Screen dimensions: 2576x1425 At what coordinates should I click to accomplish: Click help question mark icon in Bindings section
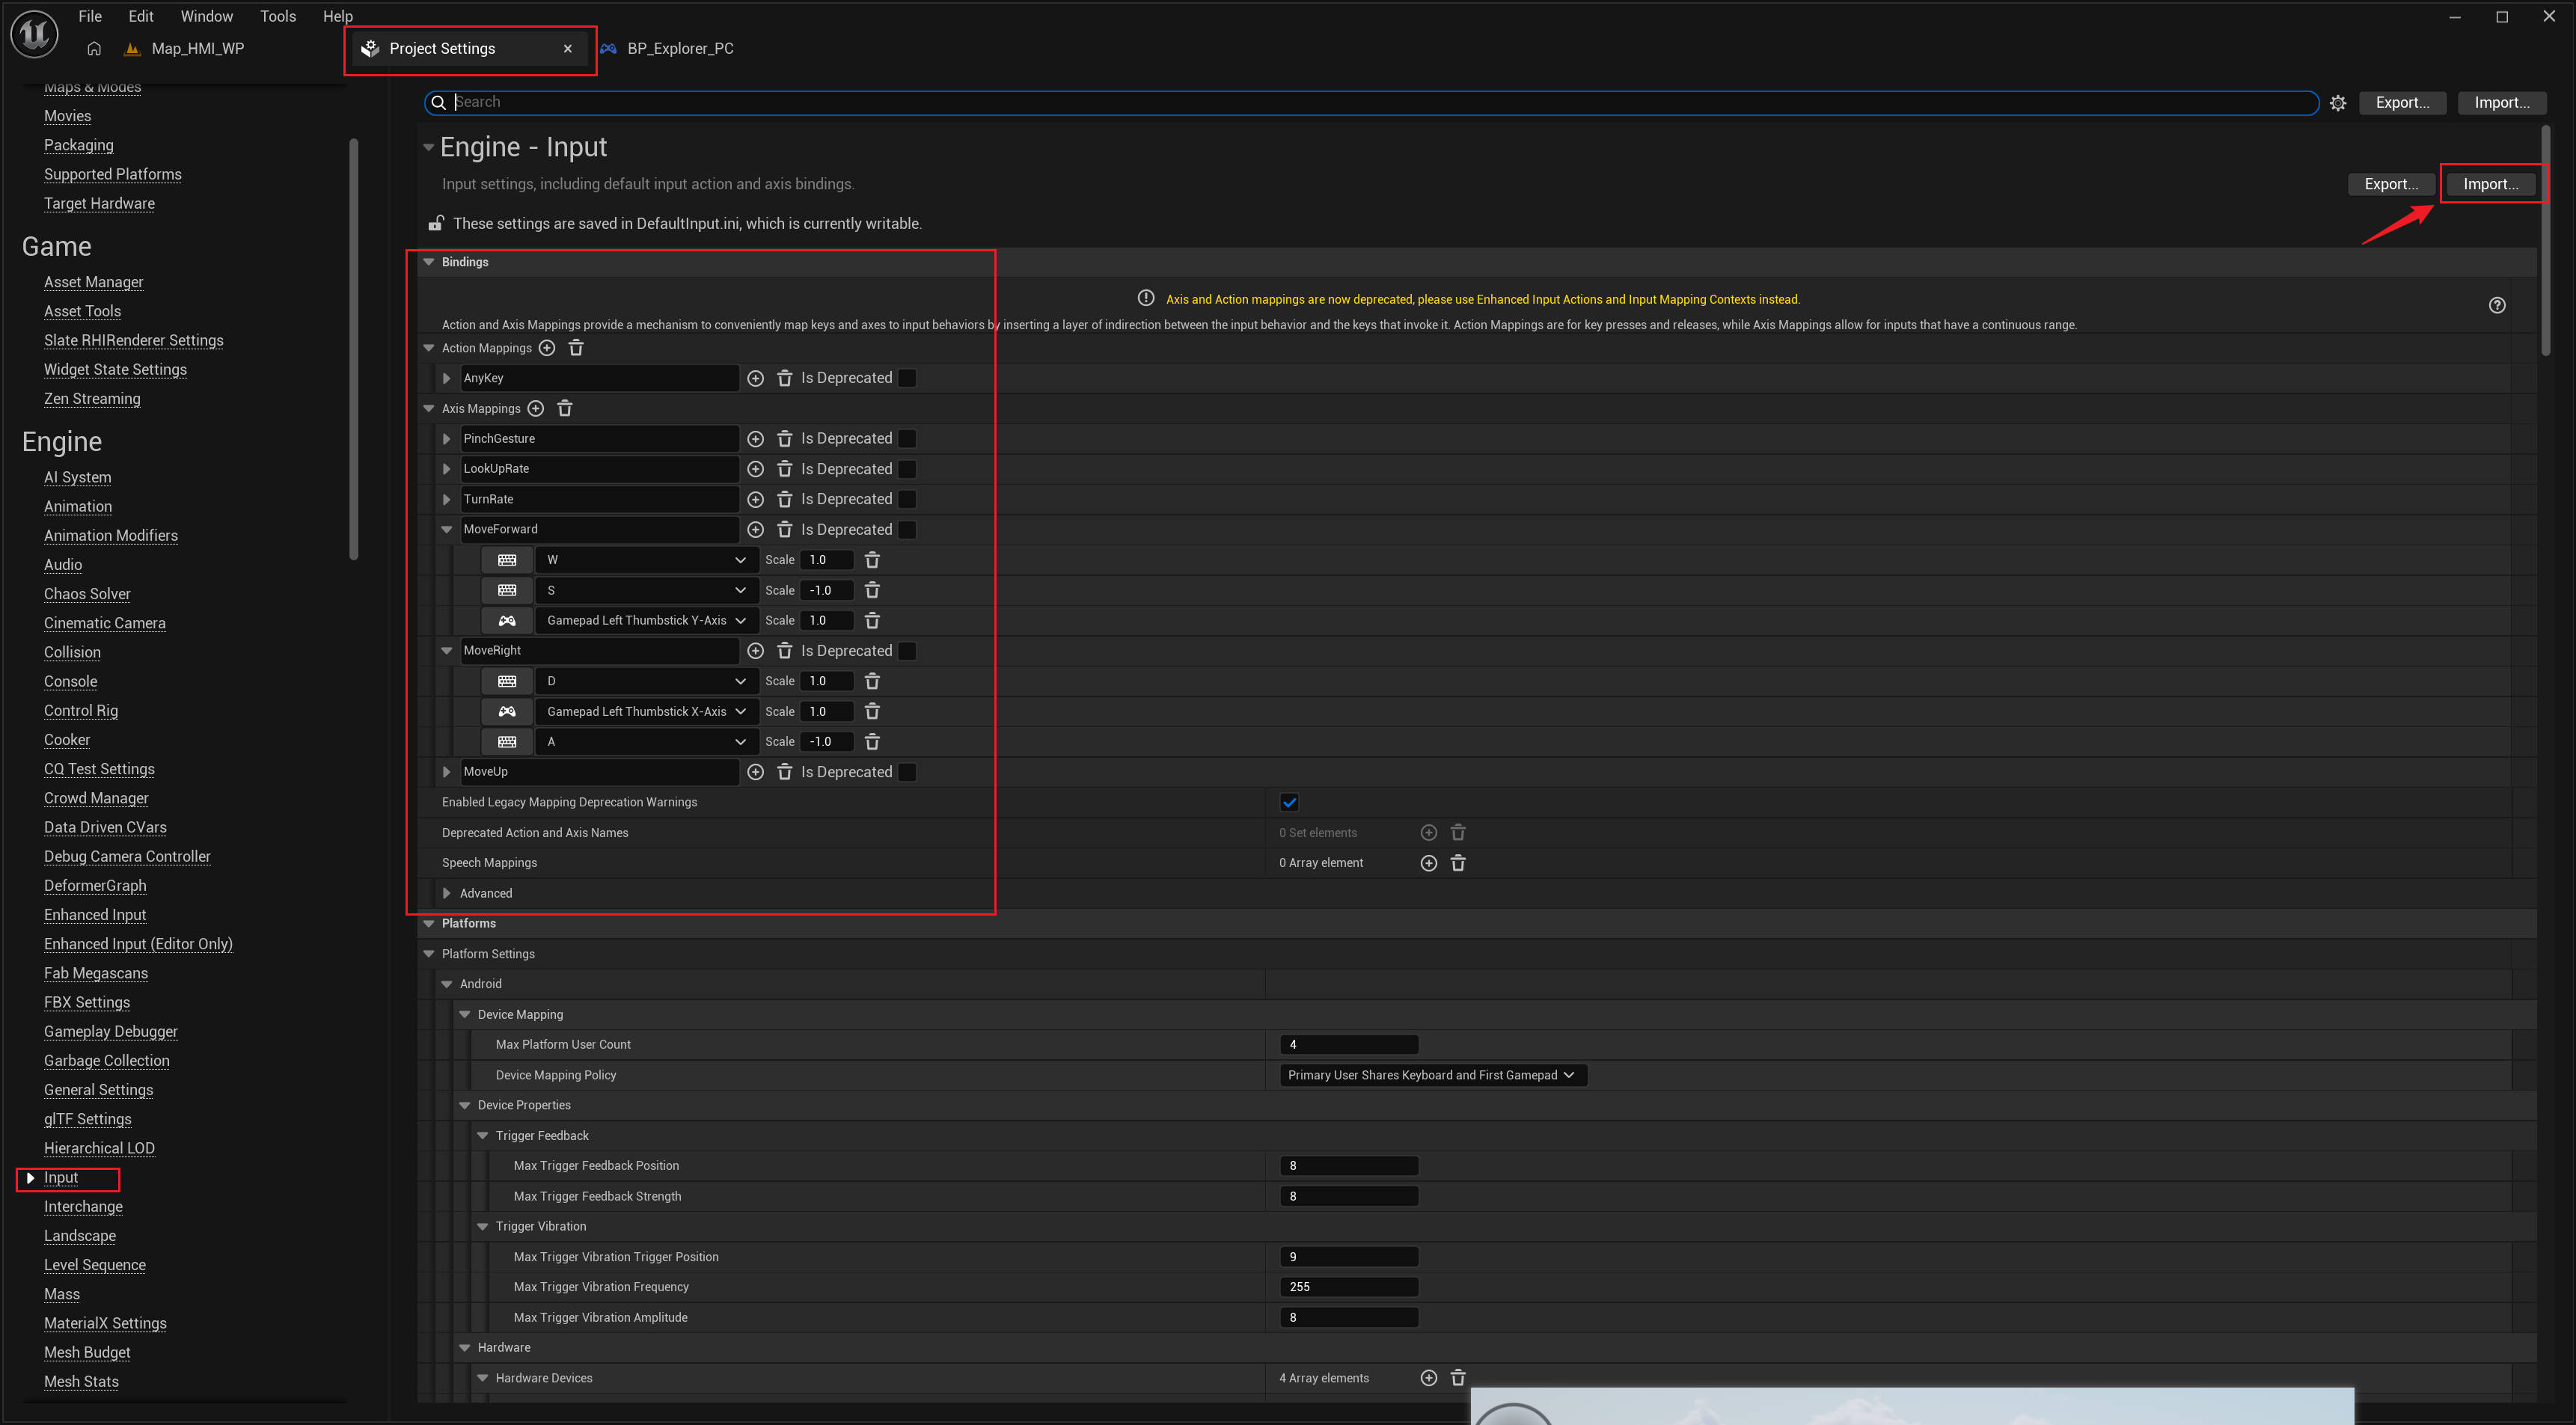point(2497,305)
